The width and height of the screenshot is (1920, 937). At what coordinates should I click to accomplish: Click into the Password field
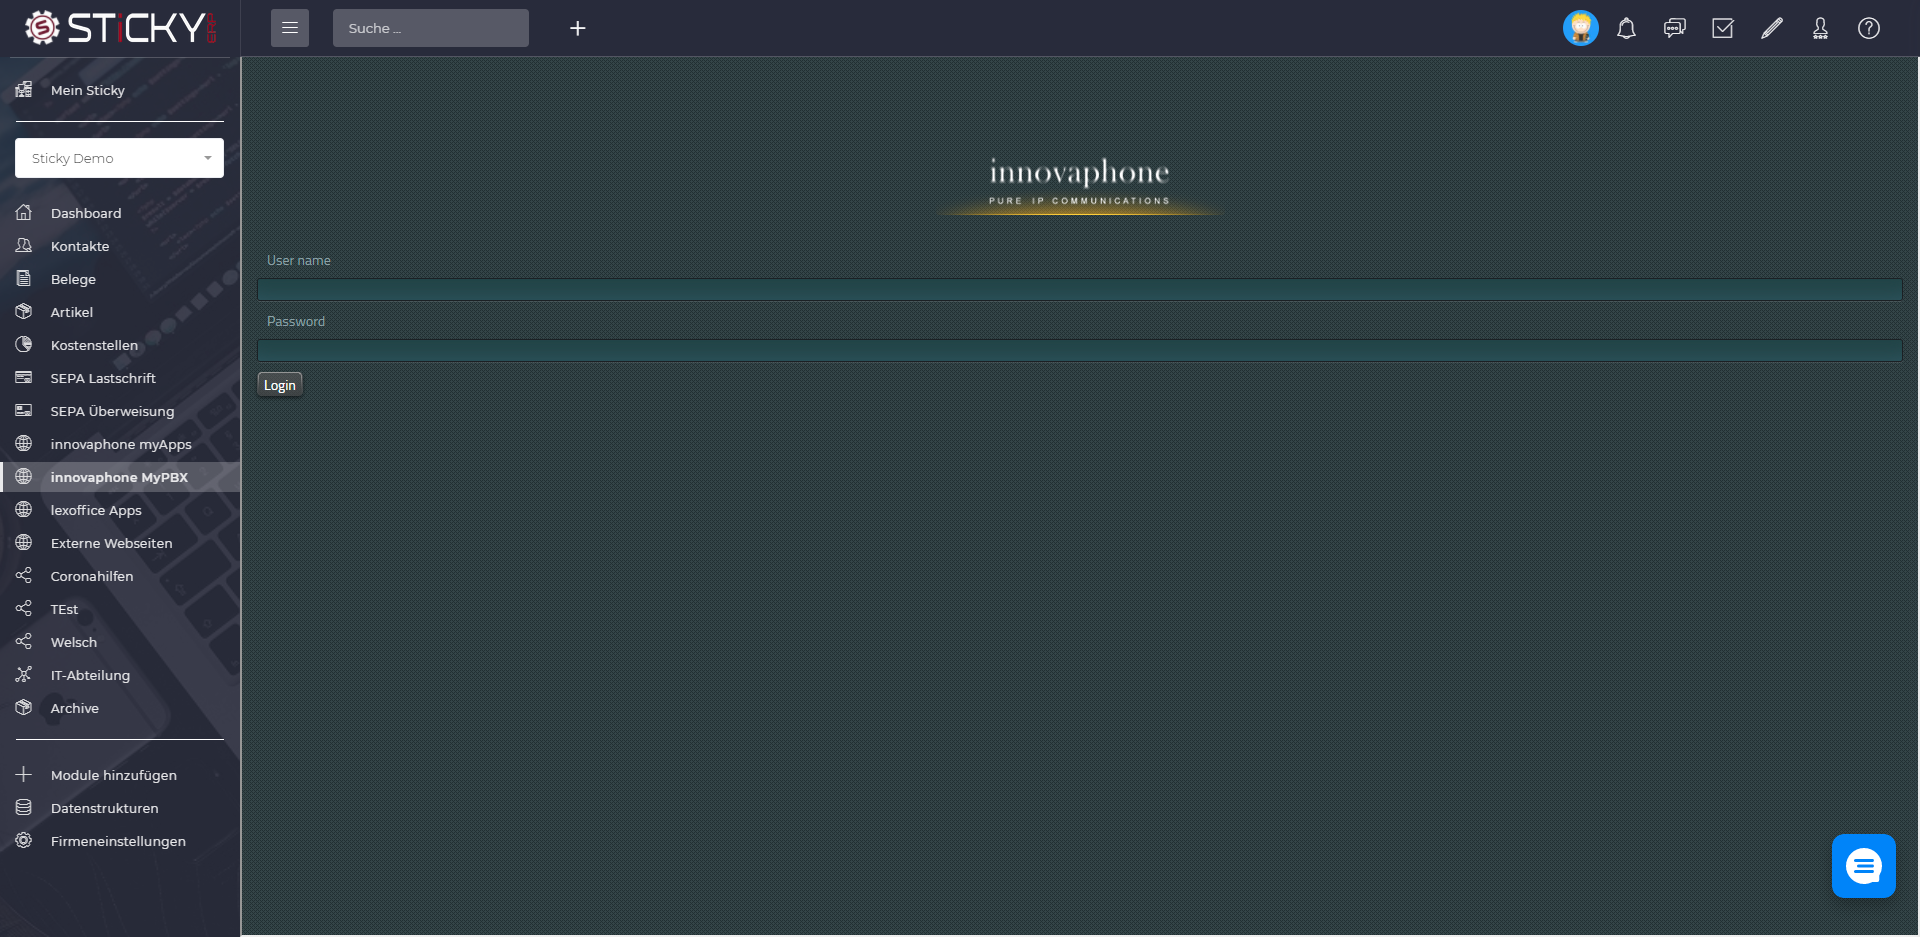click(1080, 351)
